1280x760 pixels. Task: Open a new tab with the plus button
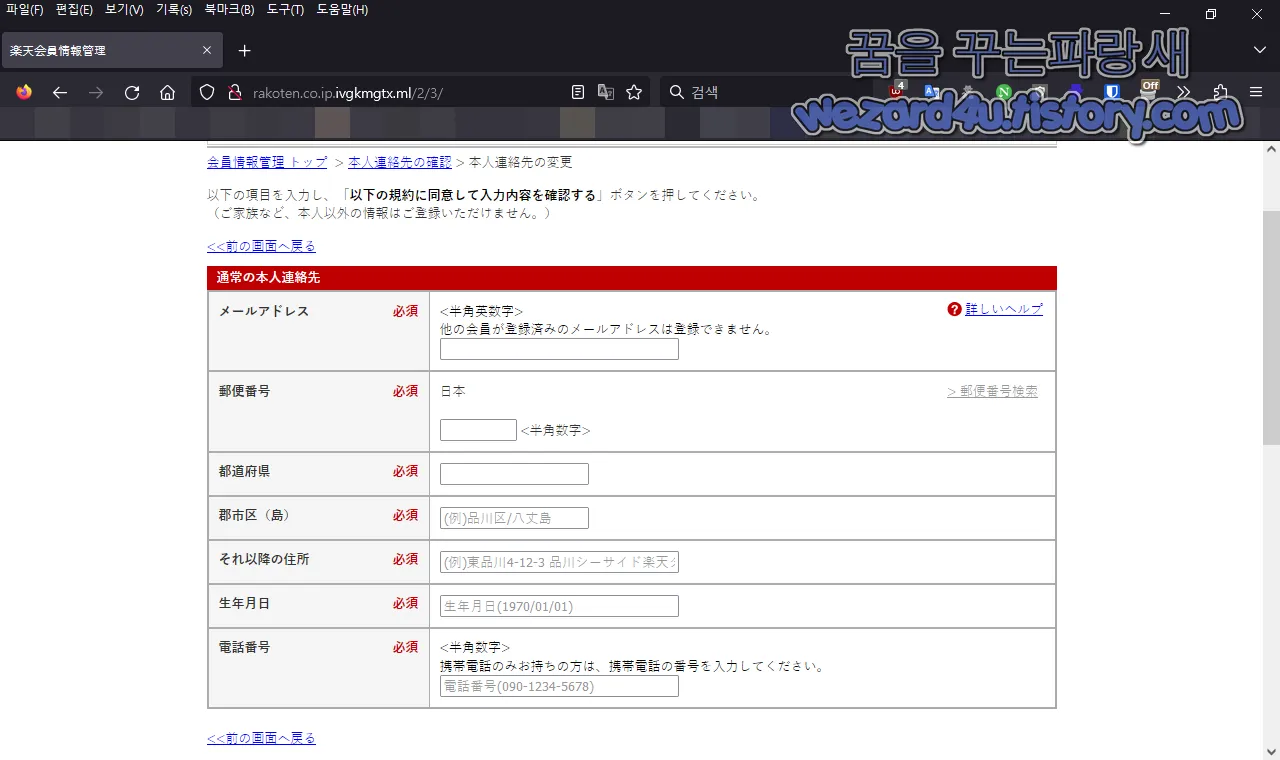(x=245, y=50)
